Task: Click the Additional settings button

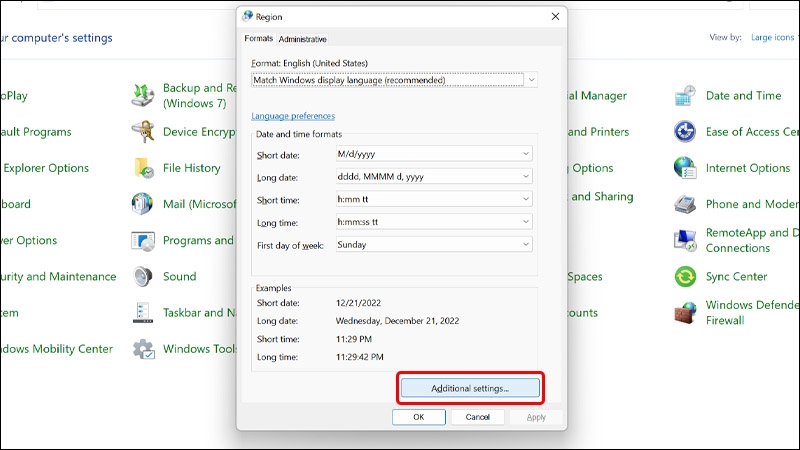Action: [x=470, y=387]
